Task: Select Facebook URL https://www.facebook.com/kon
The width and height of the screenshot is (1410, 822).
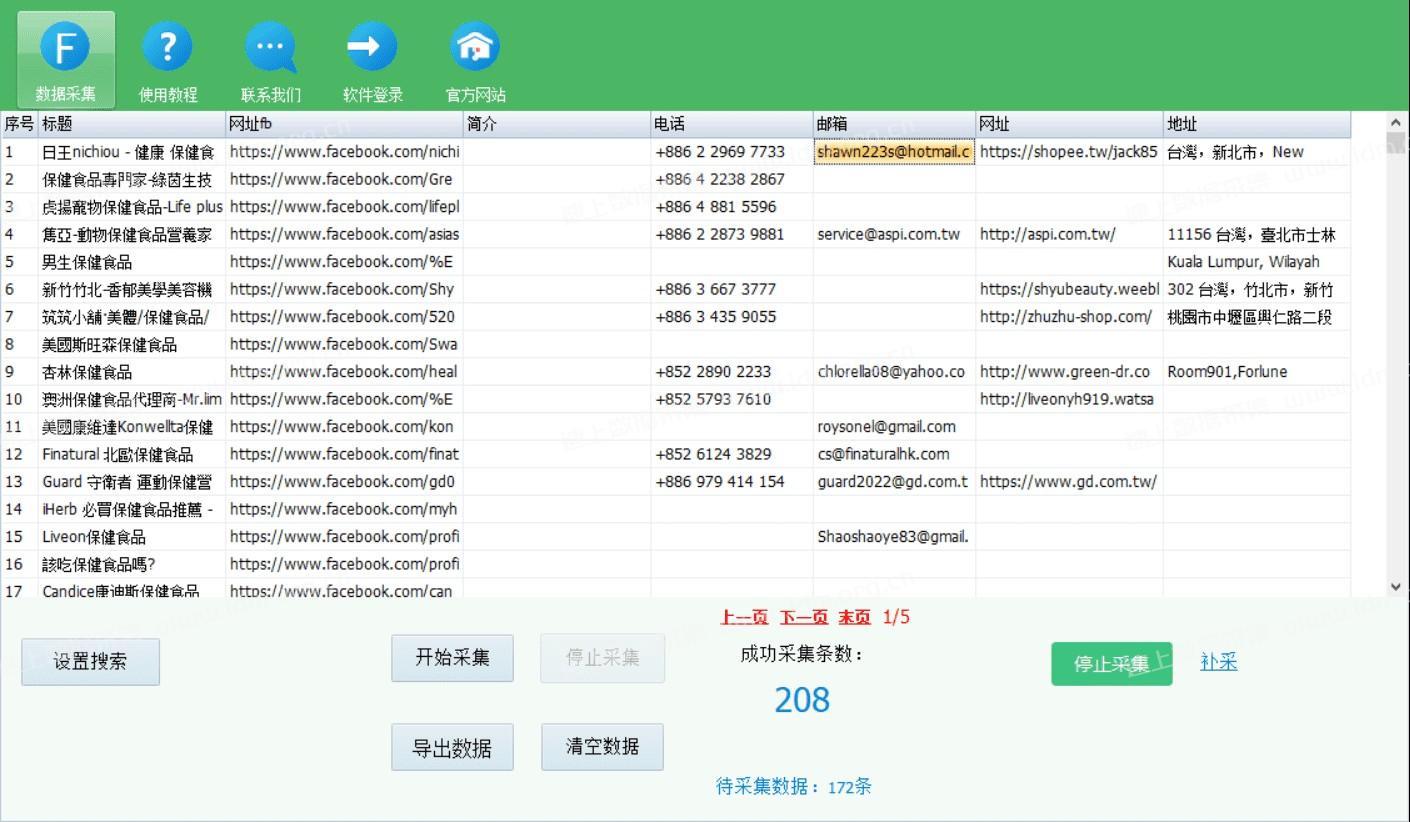Action: click(x=344, y=427)
